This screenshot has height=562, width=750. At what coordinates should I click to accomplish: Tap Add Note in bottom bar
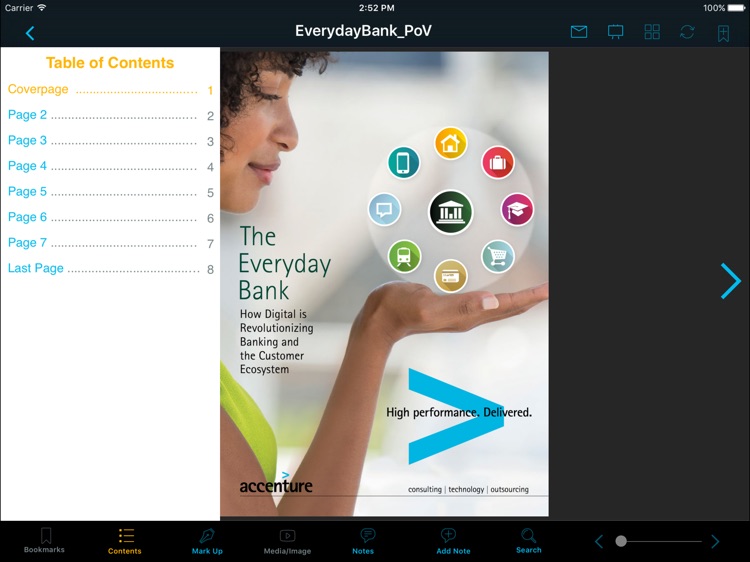tap(453, 541)
